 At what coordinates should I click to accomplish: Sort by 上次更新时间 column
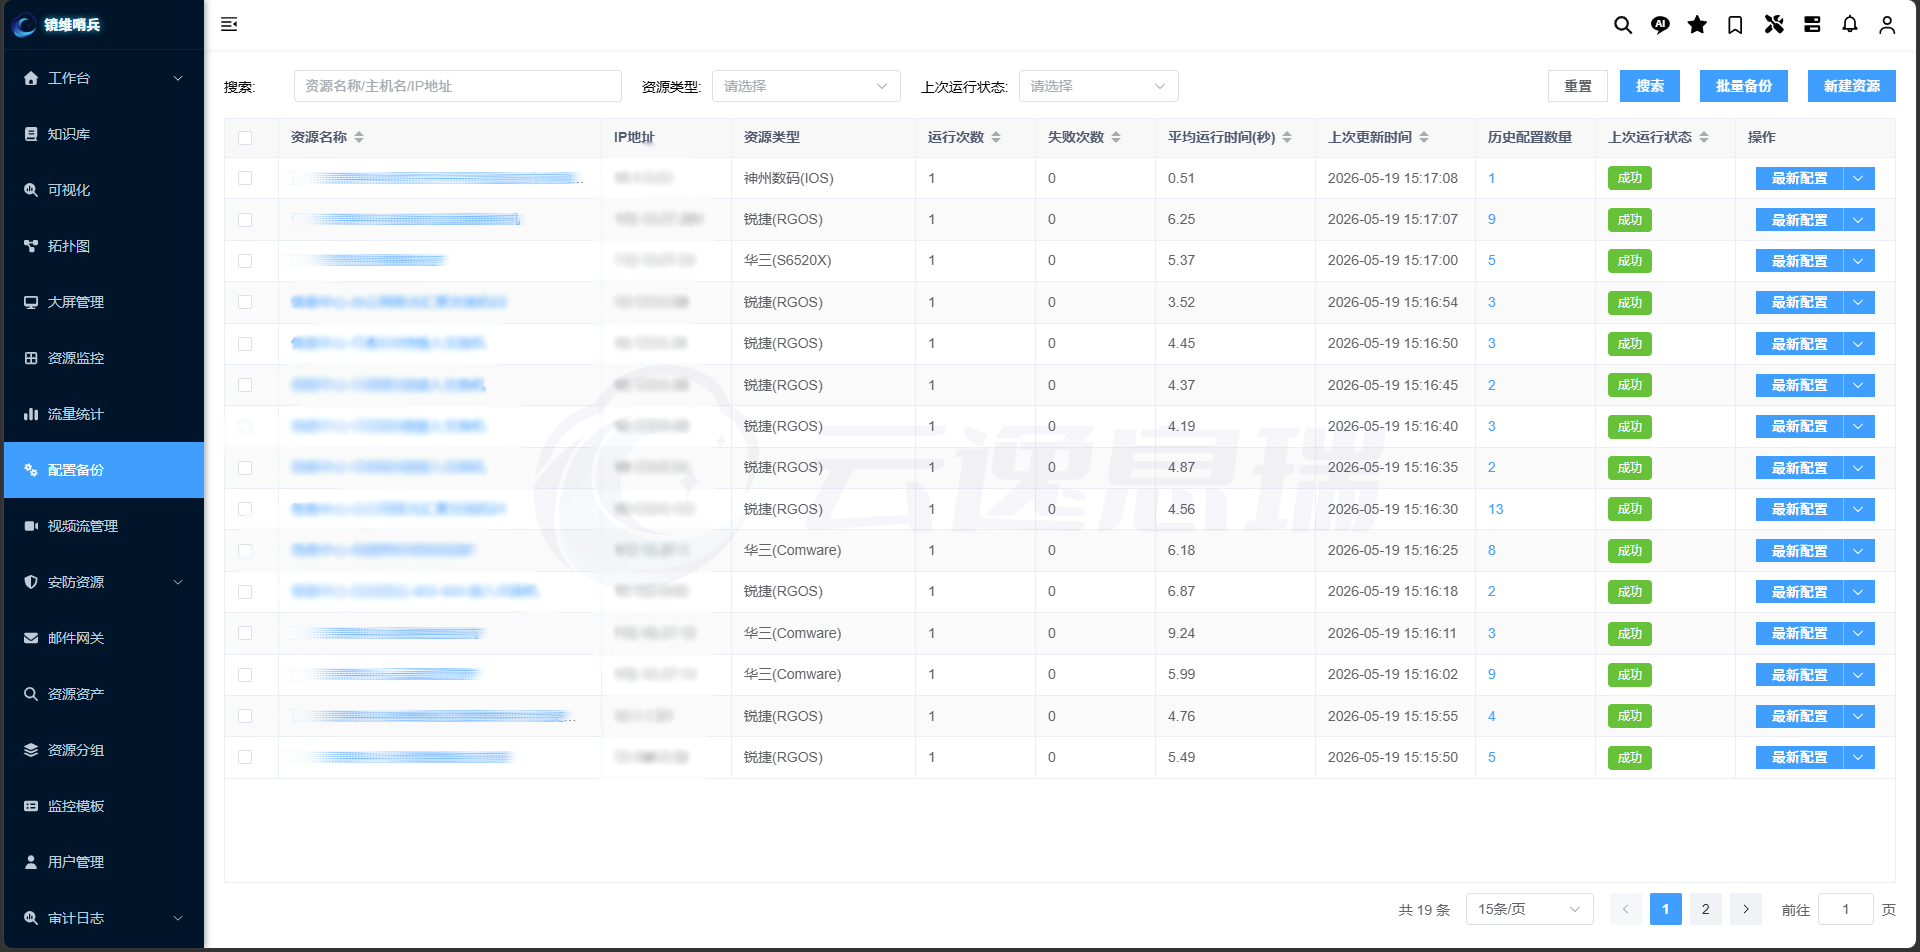pyautogui.click(x=1424, y=137)
